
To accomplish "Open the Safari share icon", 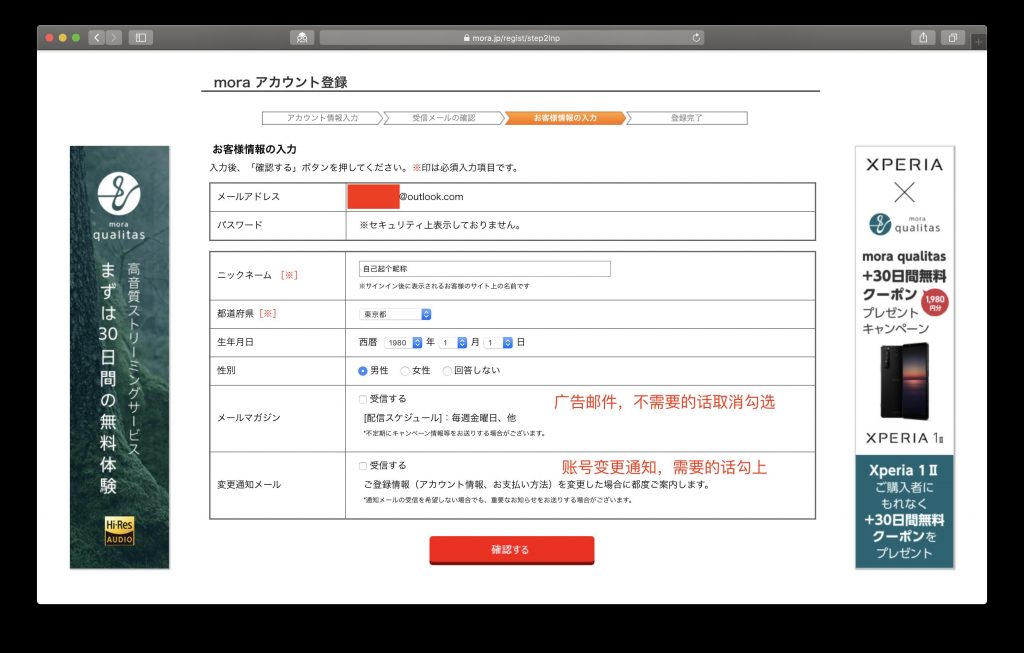I will coord(923,38).
